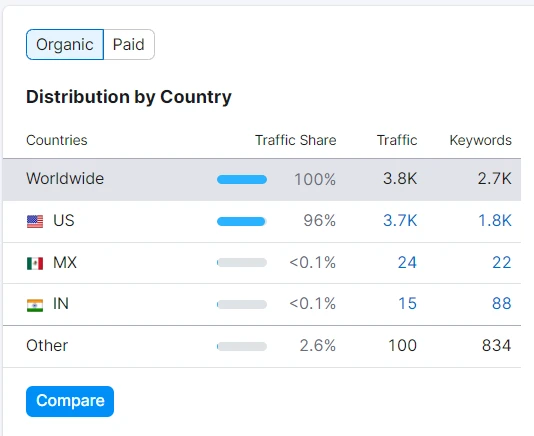Select the Worldwide row label

(65, 178)
